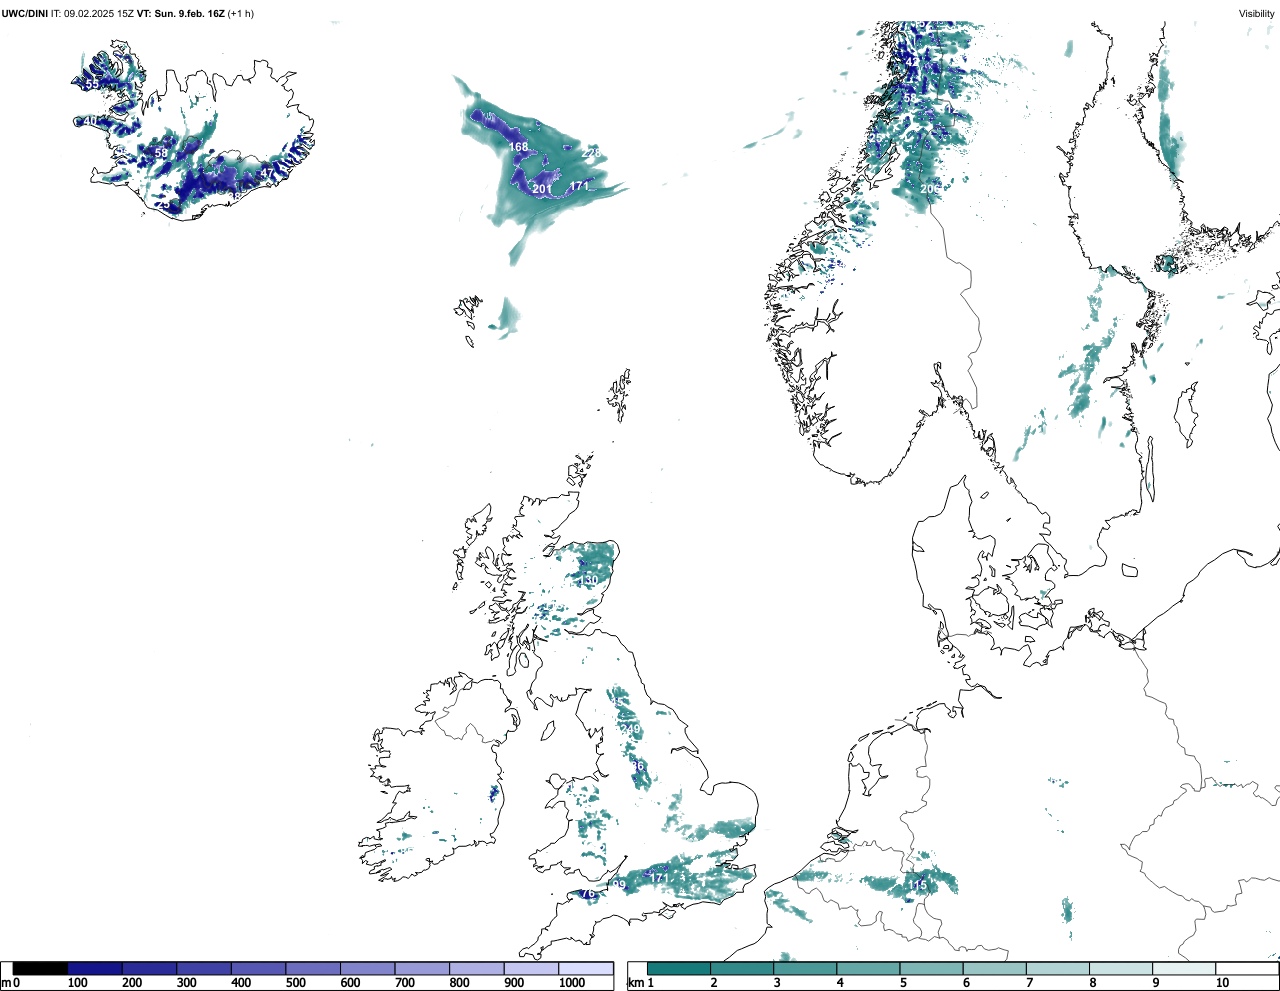Click the 2 tick label on km scale

pos(714,983)
